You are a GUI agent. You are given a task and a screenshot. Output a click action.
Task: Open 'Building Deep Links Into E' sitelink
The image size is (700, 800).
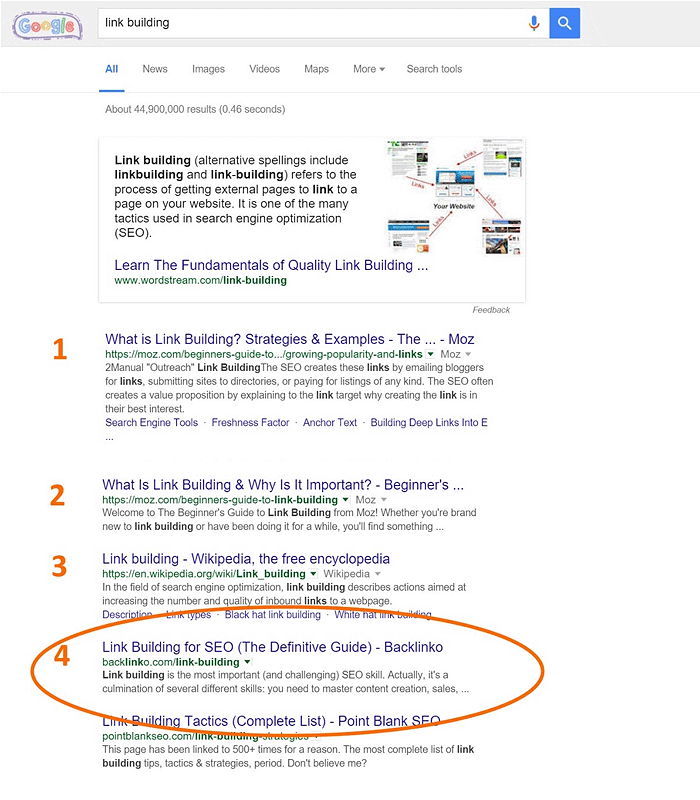[x=429, y=423]
